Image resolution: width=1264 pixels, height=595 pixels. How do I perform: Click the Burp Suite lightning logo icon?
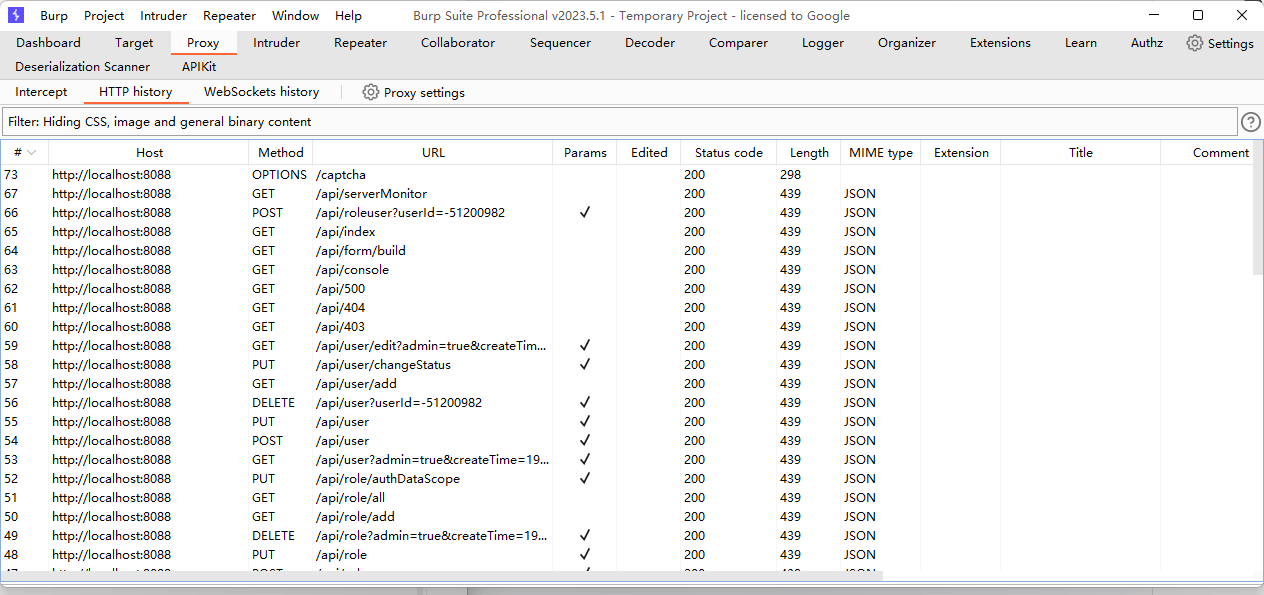click(x=15, y=15)
